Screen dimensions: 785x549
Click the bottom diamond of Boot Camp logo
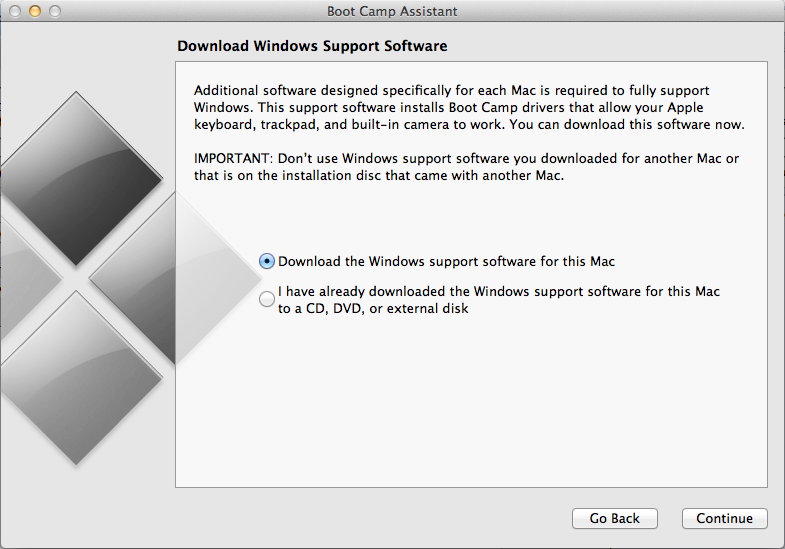tap(80, 378)
